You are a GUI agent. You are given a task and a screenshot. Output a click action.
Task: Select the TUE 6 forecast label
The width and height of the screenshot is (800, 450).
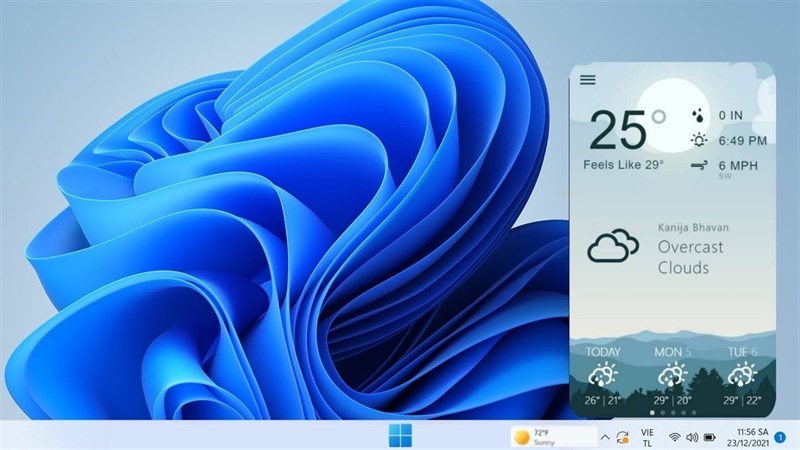(742, 352)
